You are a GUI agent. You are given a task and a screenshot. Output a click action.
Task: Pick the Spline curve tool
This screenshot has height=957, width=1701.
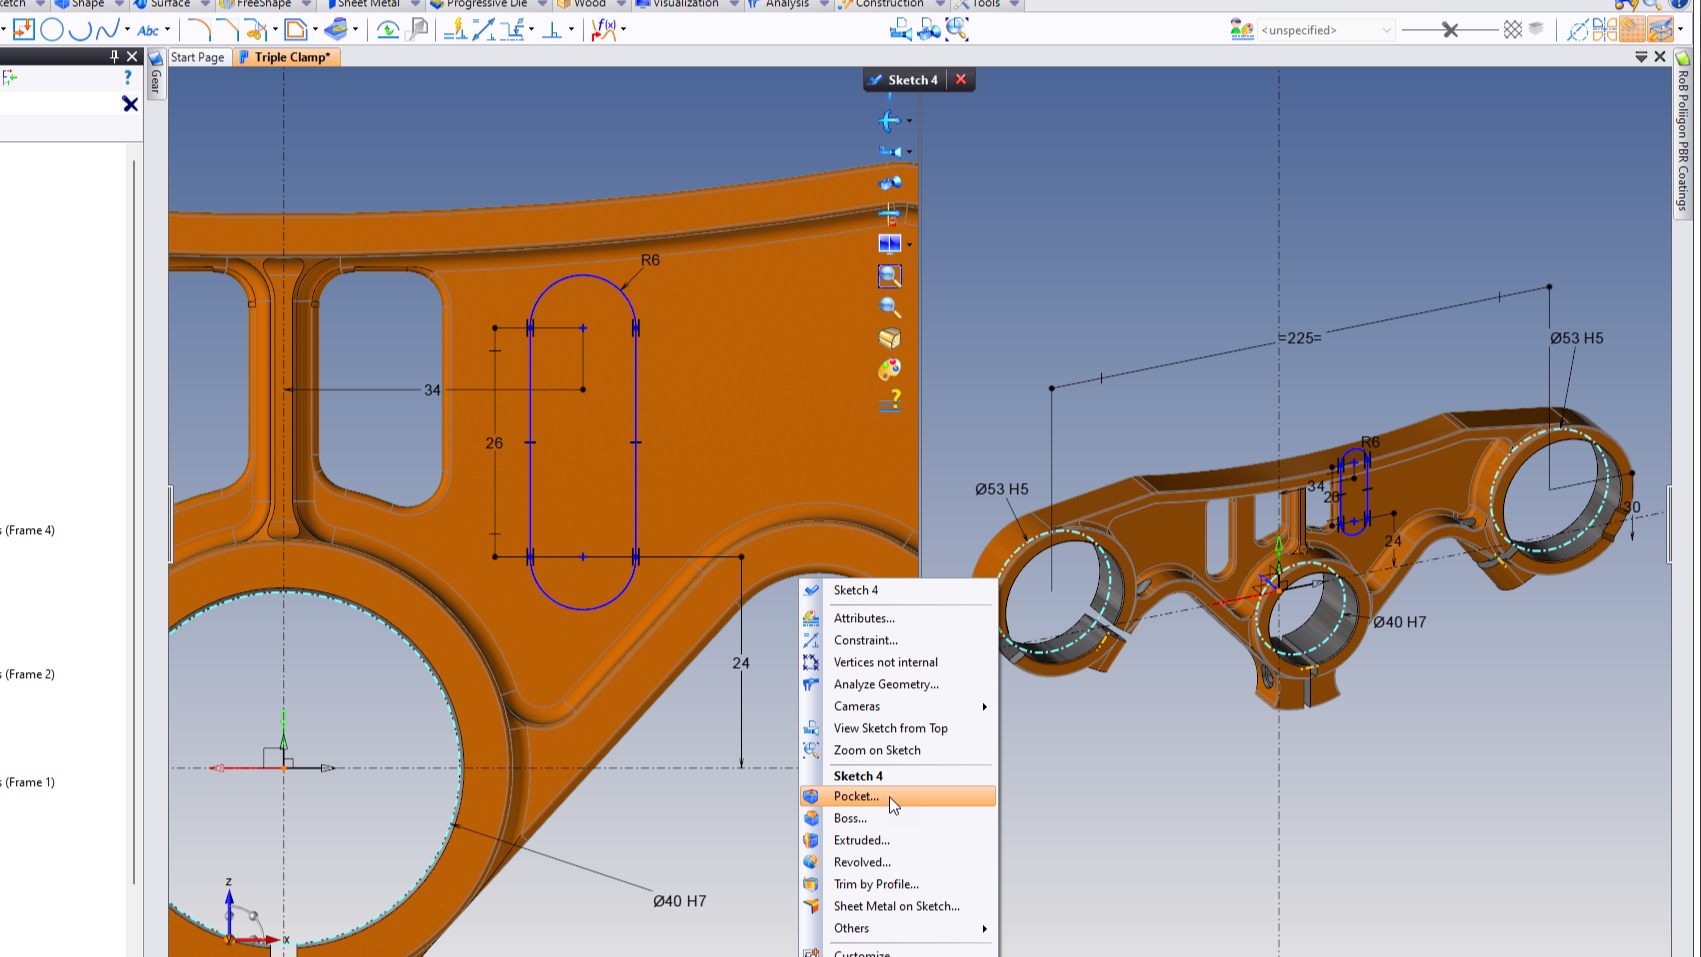(108, 30)
